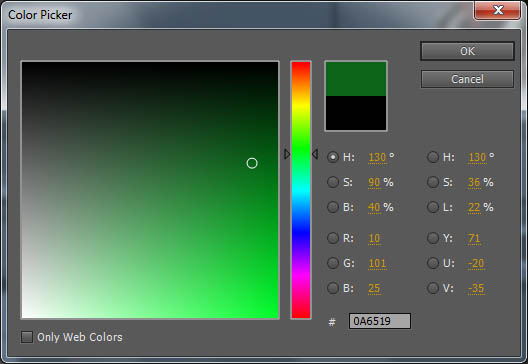Click the HSL hue value 130

click(x=477, y=158)
